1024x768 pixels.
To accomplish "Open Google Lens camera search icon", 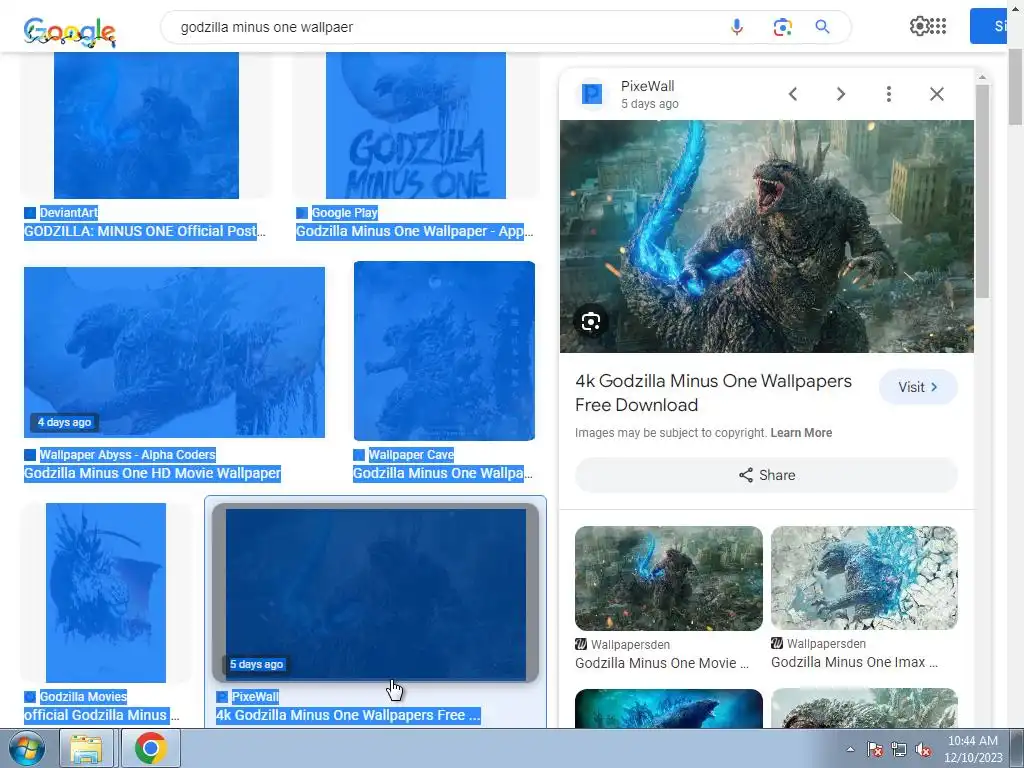I will pyautogui.click(x=782, y=27).
